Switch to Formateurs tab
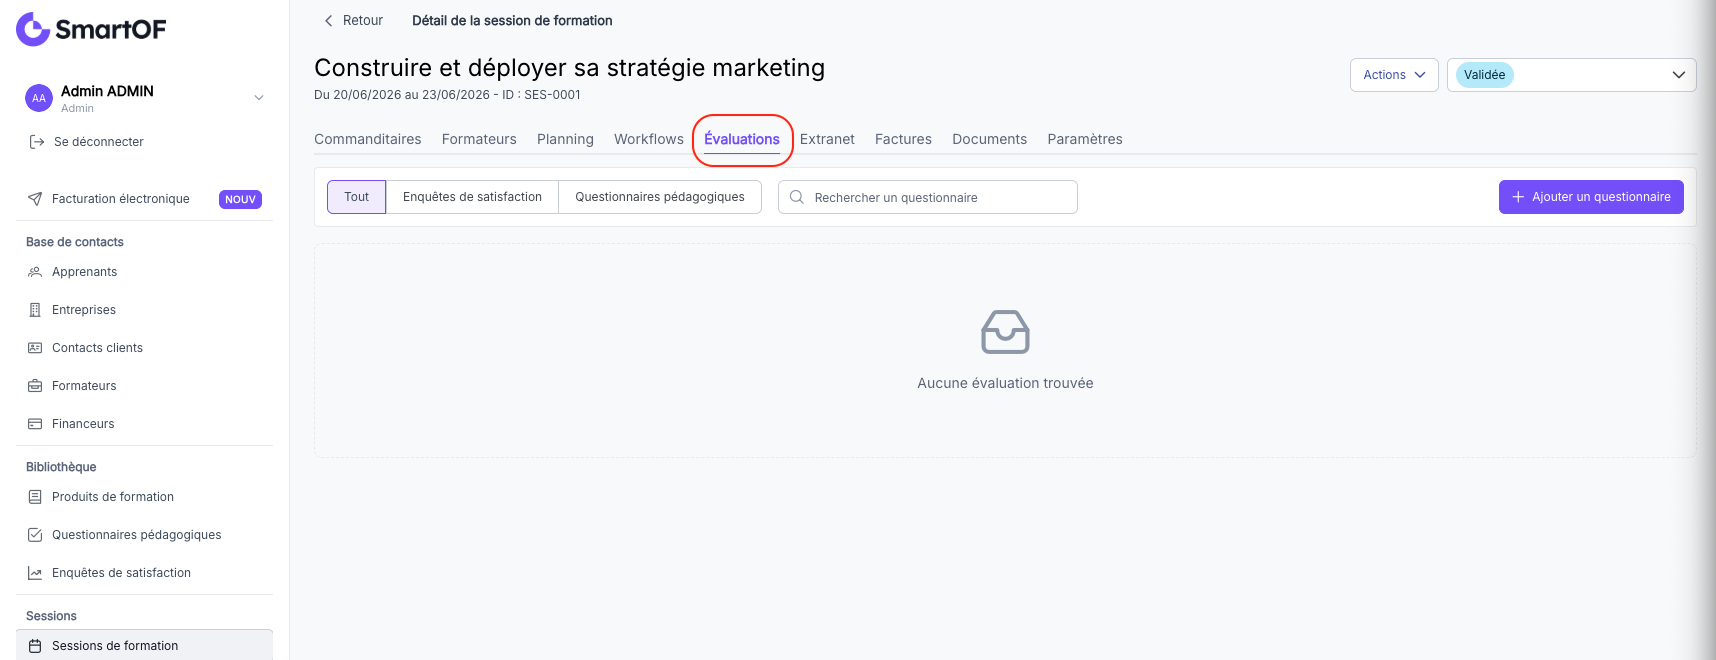 [479, 139]
